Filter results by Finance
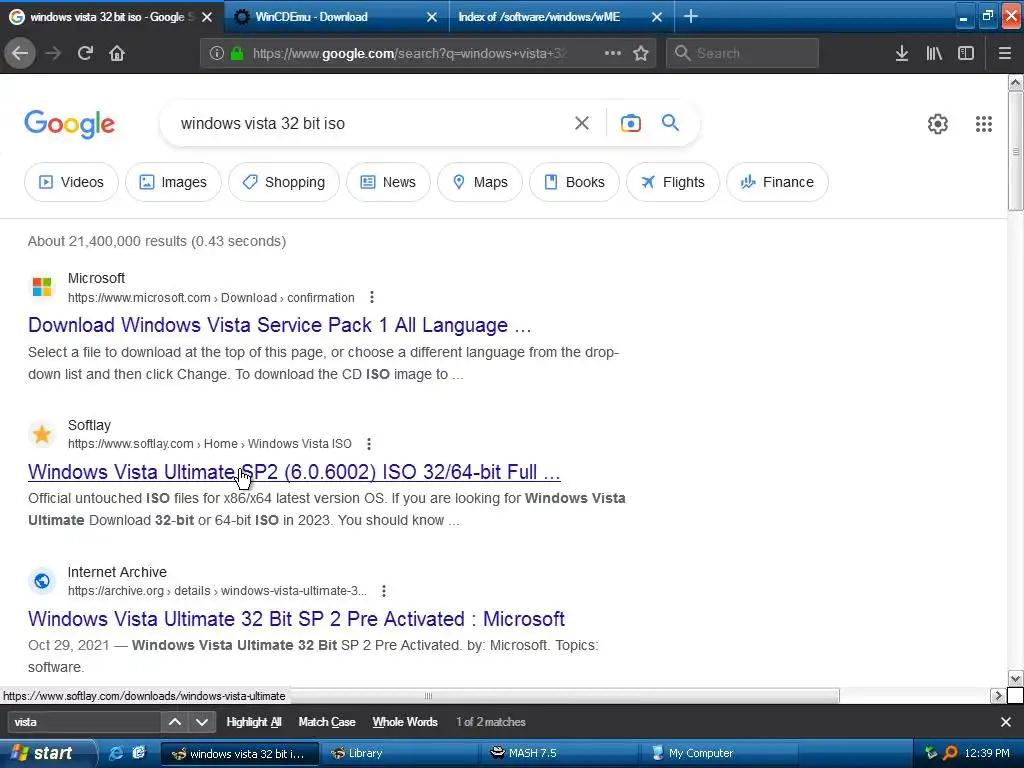The height and width of the screenshot is (768, 1024). (x=777, y=182)
